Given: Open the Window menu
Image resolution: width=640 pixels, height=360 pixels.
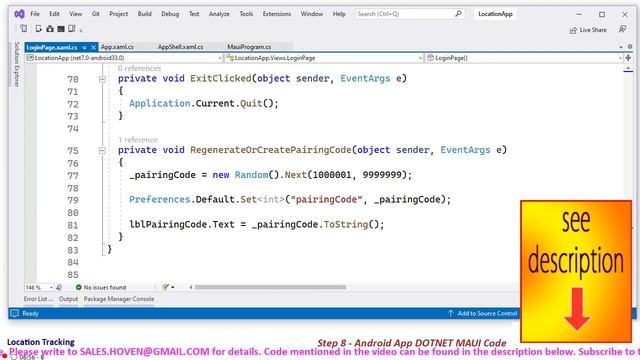Looking at the screenshot, I should [x=312, y=14].
